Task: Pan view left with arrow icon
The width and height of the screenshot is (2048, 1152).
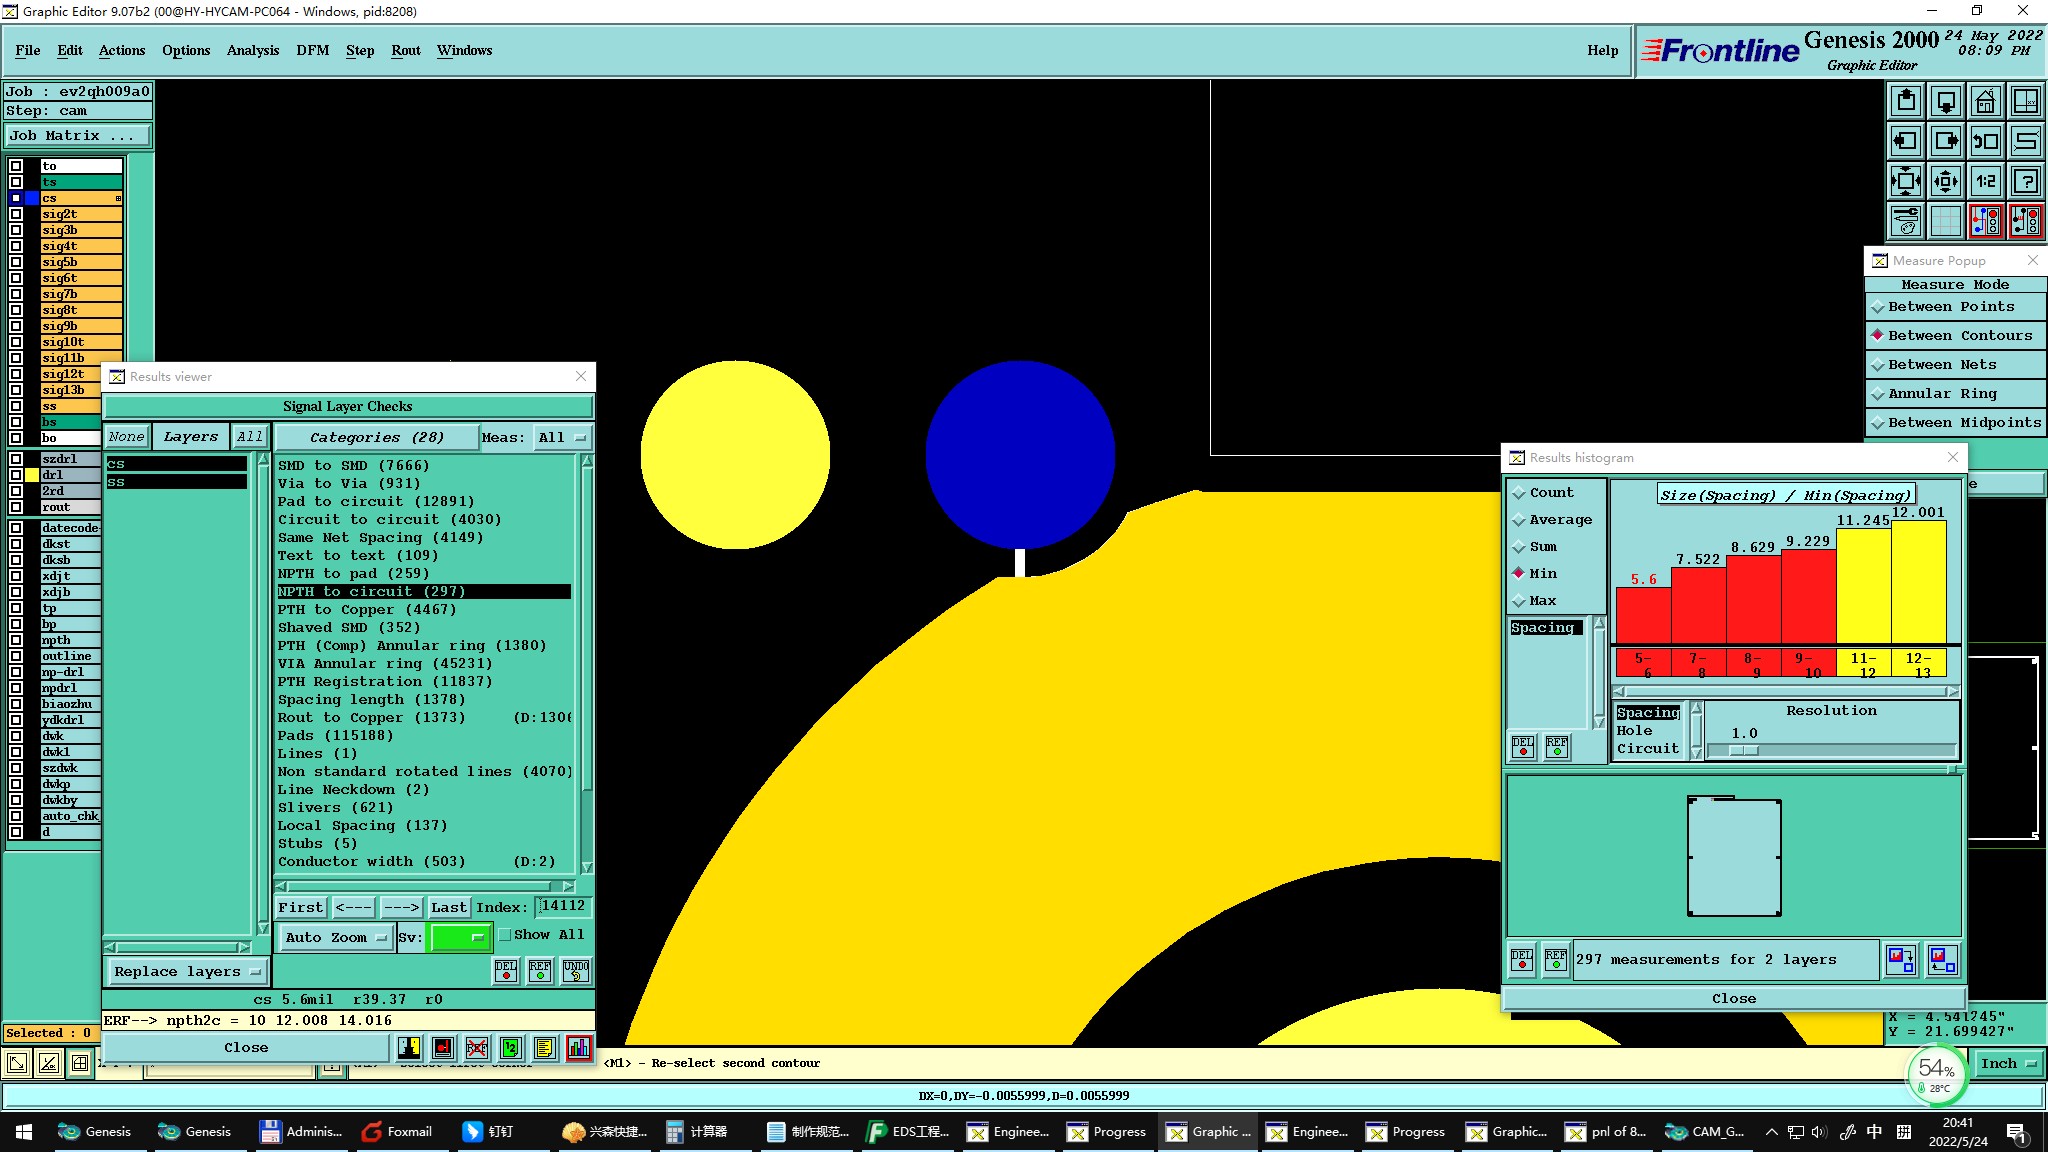Action: pyautogui.click(x=1906, y=141)
